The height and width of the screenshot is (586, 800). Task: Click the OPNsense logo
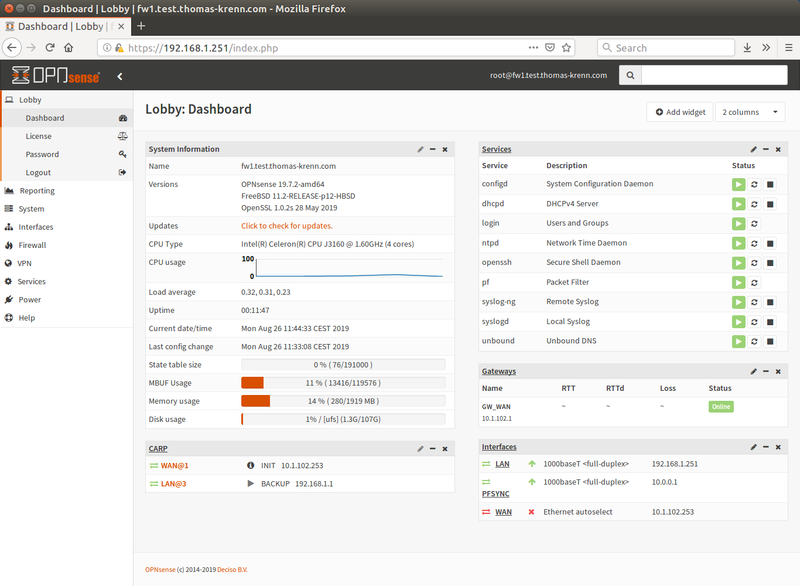click(x=56, y=75)
